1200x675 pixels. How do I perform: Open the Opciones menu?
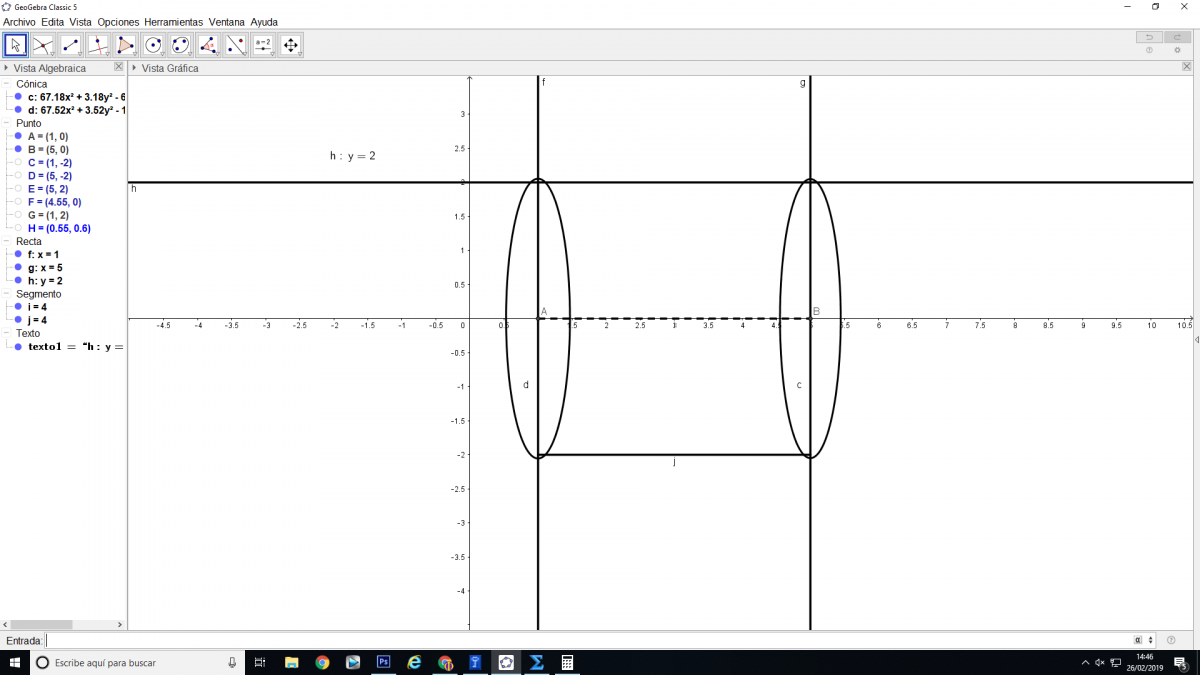[x=118, y=22]
